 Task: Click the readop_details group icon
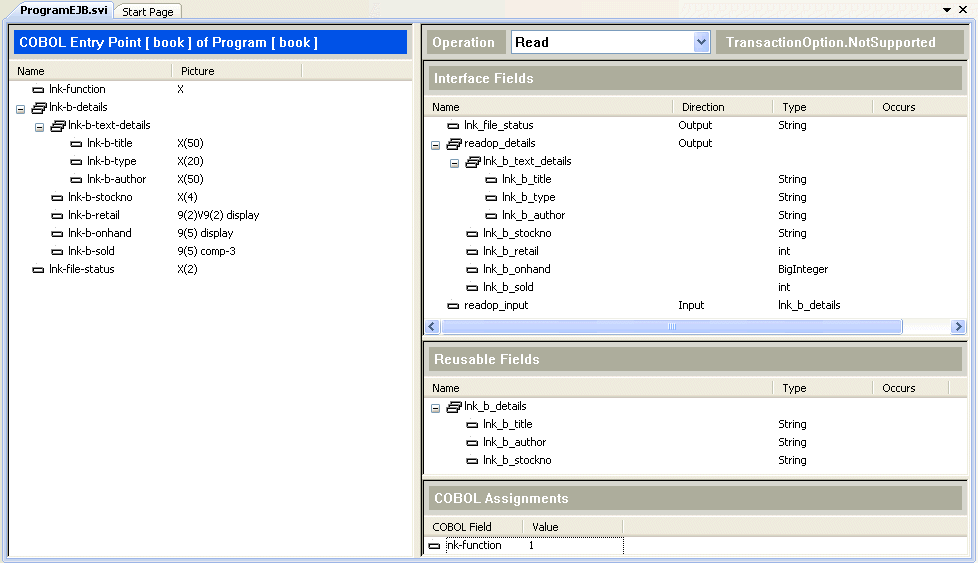pos(454,144)
